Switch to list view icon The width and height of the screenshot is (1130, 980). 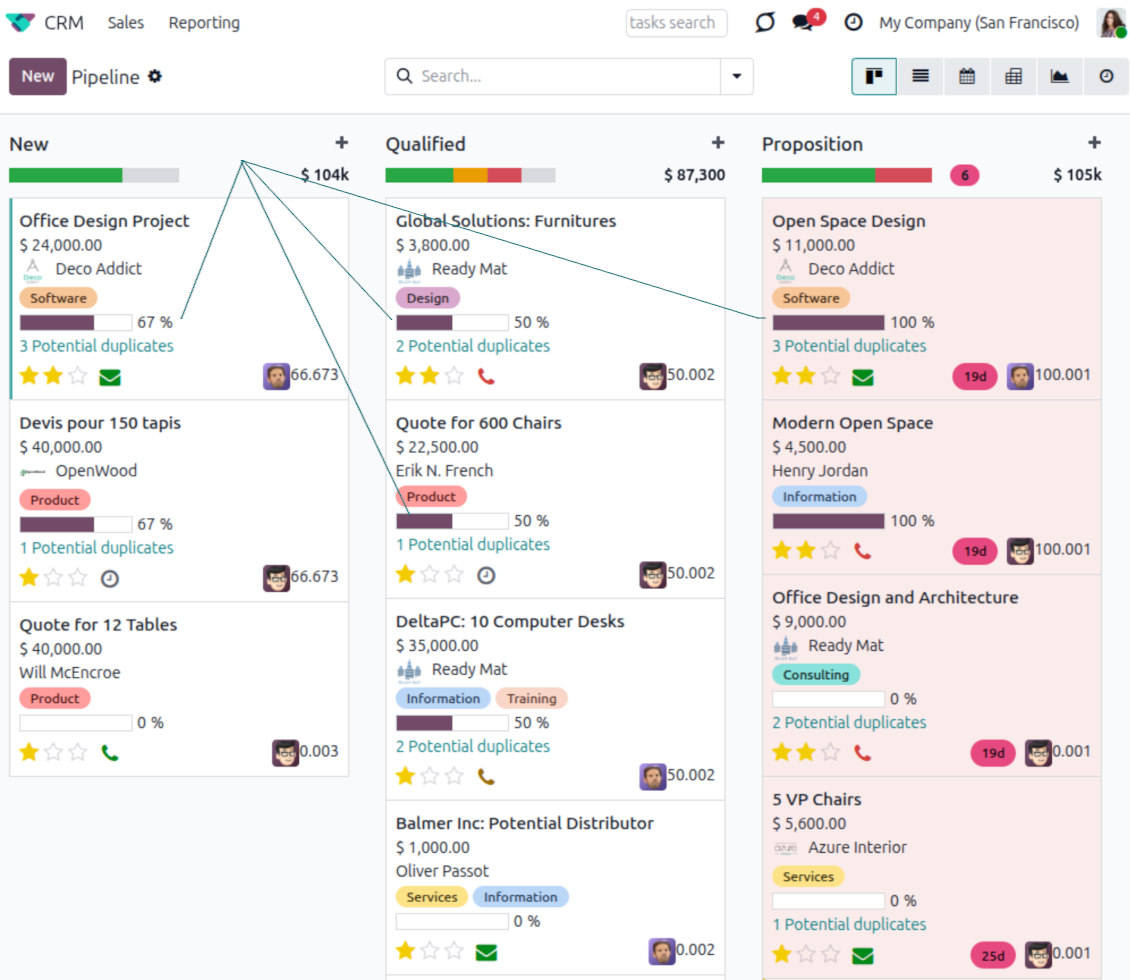920,77
